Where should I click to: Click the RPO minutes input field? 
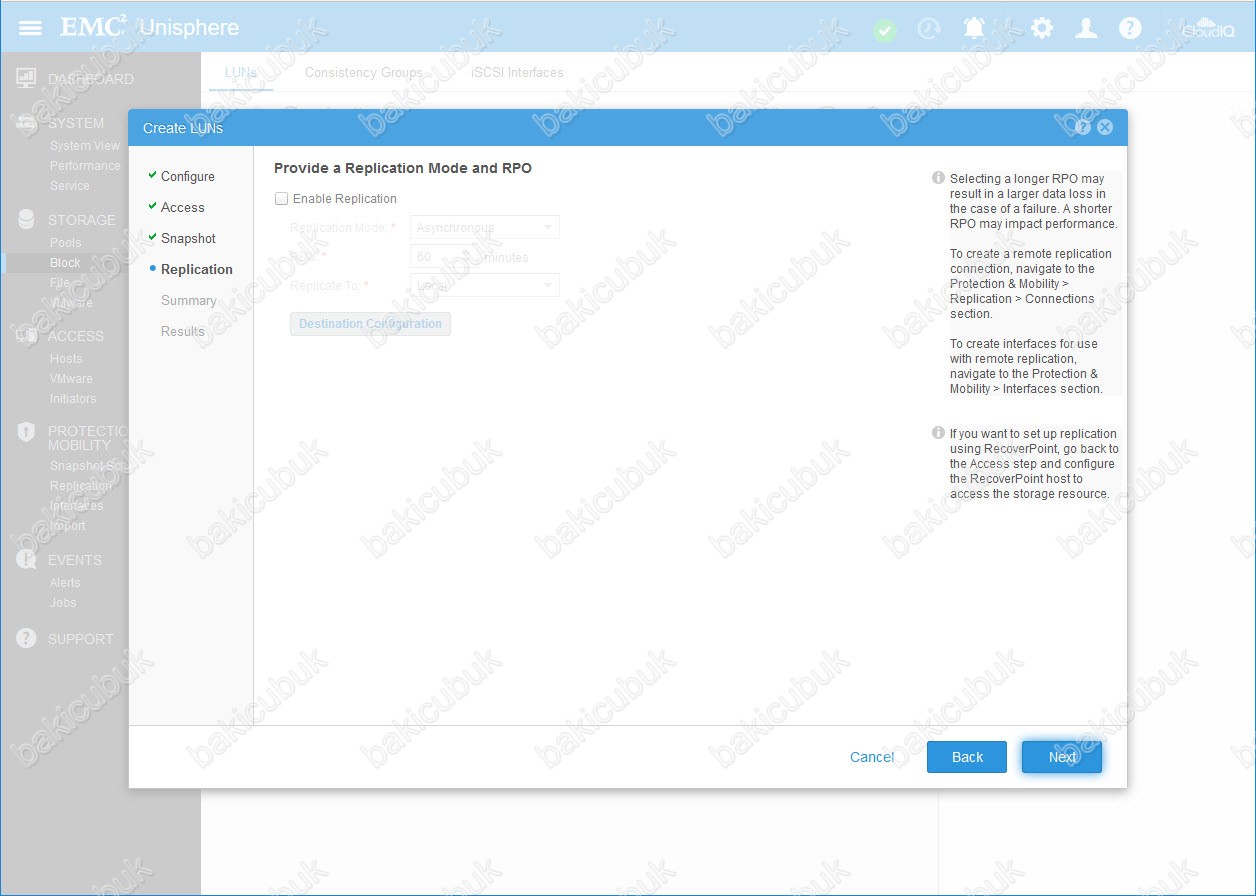click(x=442, y=257)
